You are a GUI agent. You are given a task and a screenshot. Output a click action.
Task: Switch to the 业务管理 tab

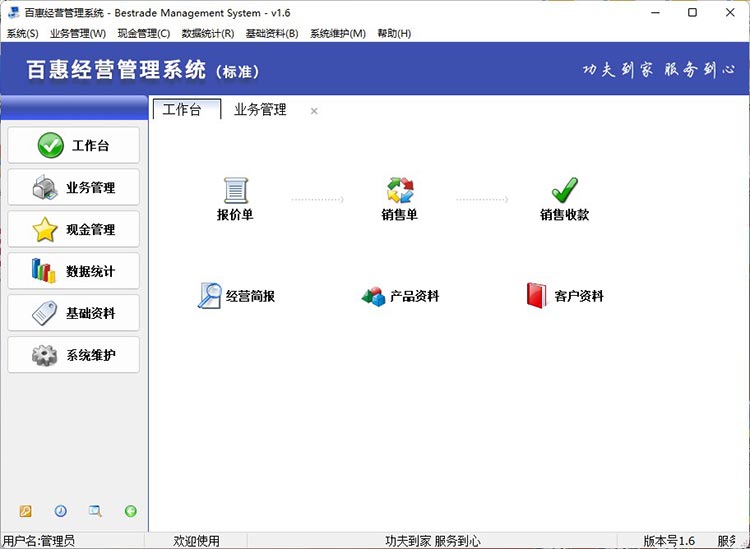[260, 110]
